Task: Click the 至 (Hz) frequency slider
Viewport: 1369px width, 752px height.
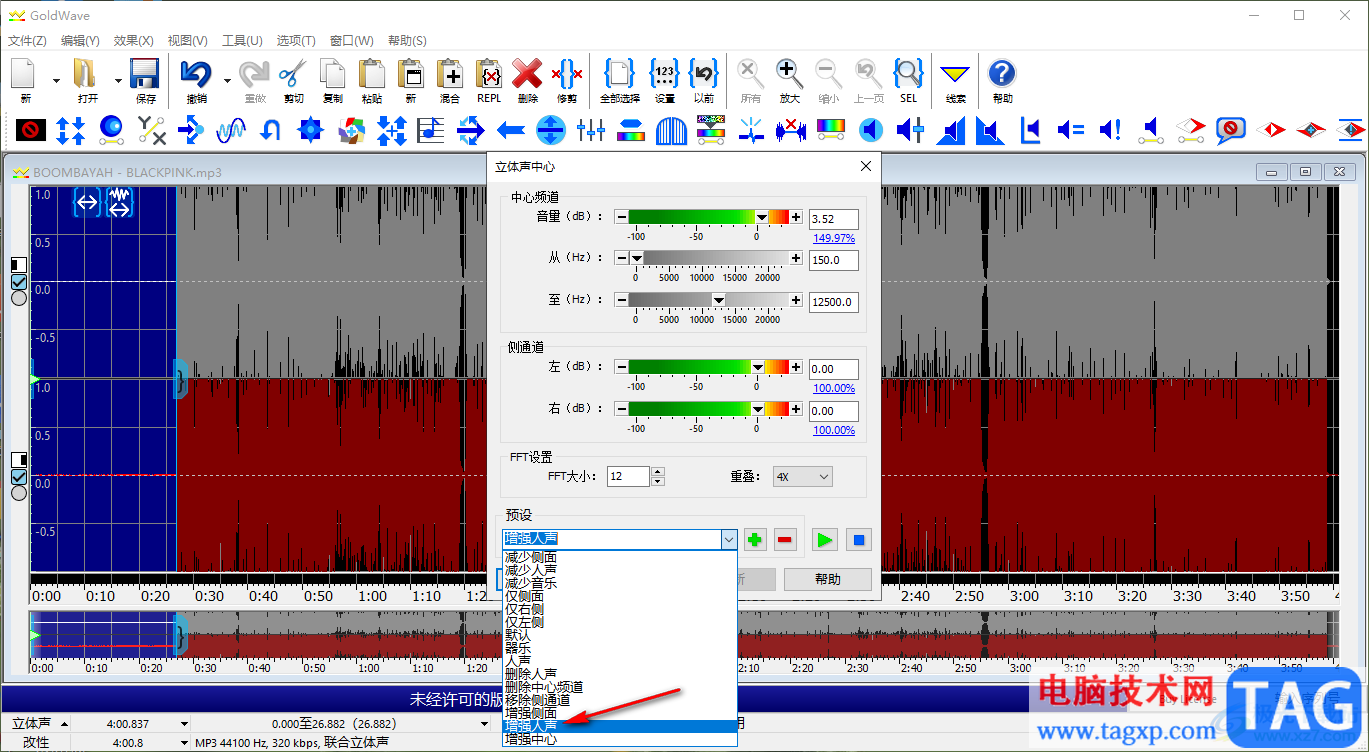Action: tap(708, 300)
